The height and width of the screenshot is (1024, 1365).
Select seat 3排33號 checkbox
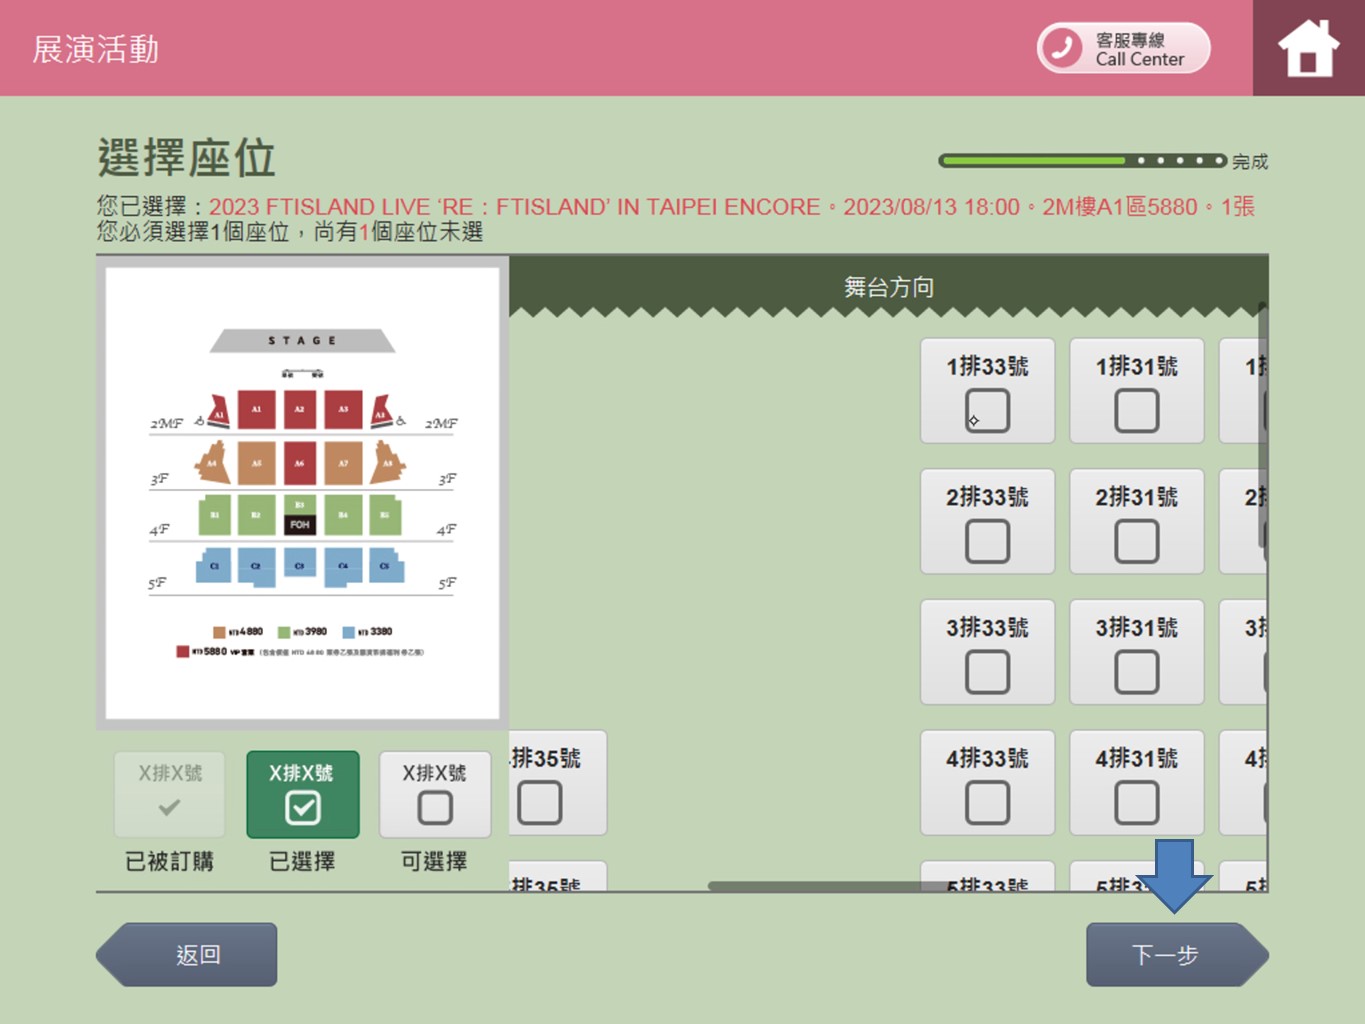click(987, 672)
